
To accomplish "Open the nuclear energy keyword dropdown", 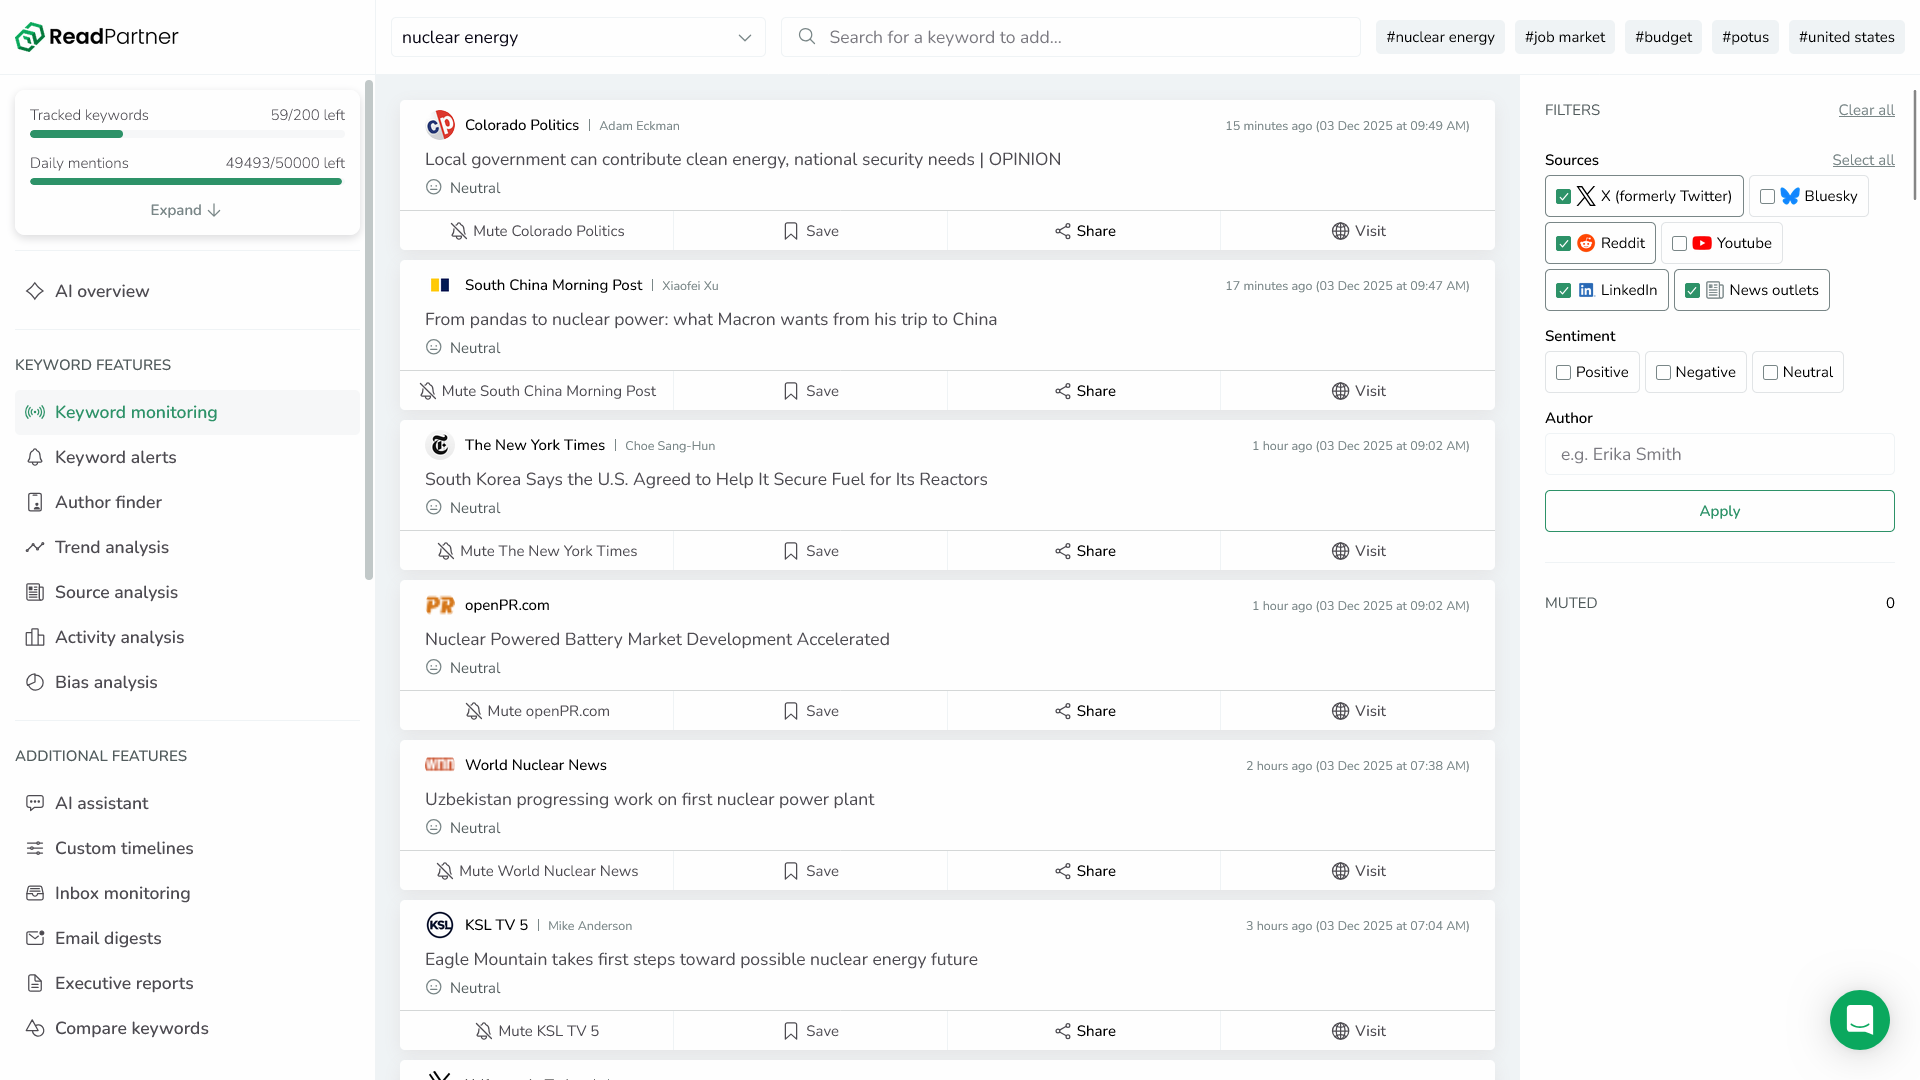I will coord(744,37).
